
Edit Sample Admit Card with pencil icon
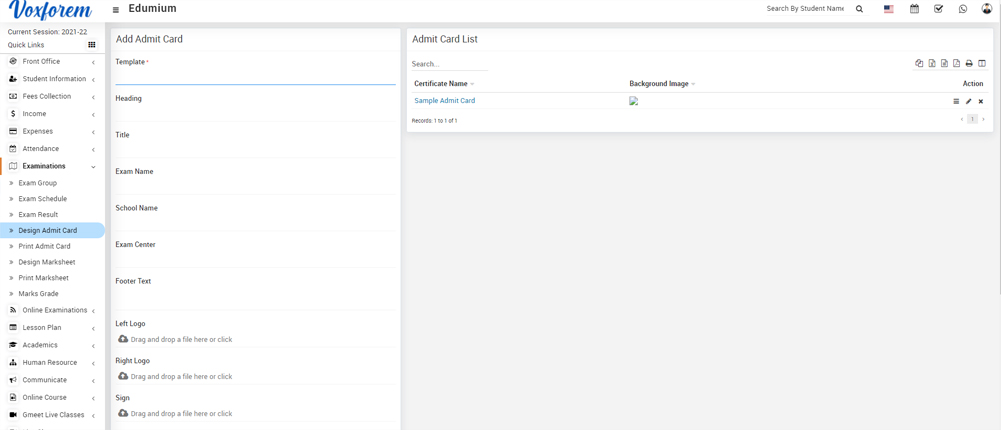[x=968, y=101]
